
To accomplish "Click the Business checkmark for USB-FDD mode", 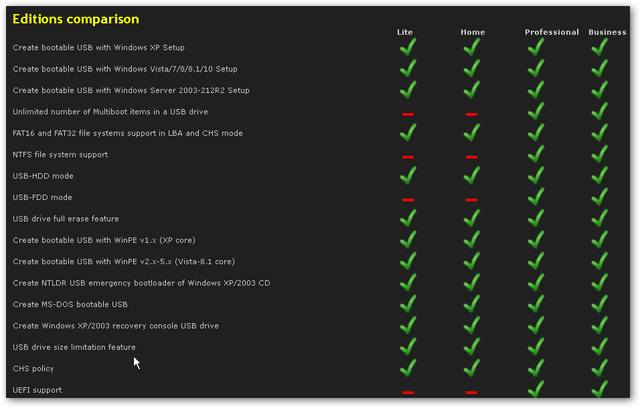I will point(600,196).
